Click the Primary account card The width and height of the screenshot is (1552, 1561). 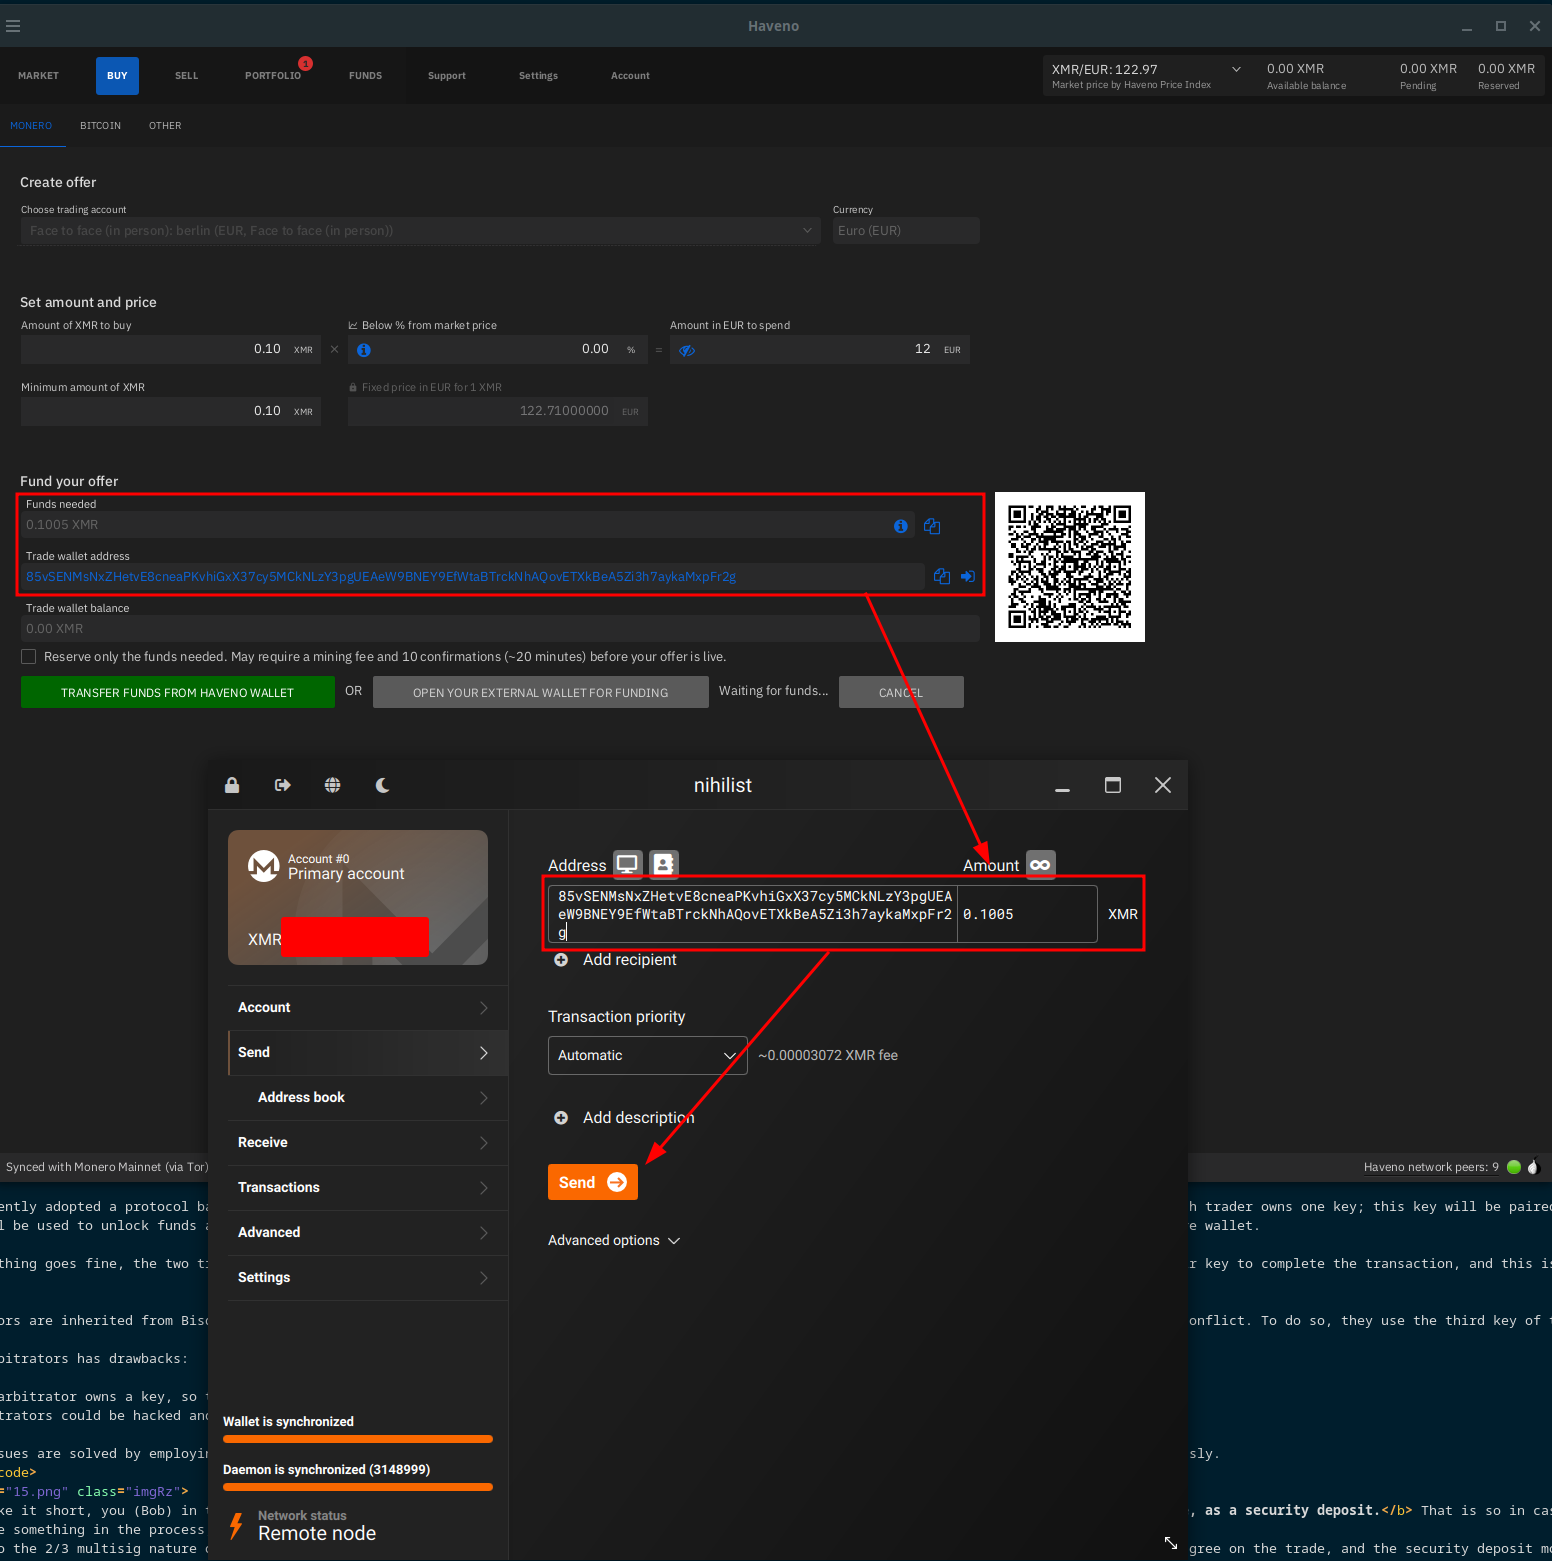[358, 897]
